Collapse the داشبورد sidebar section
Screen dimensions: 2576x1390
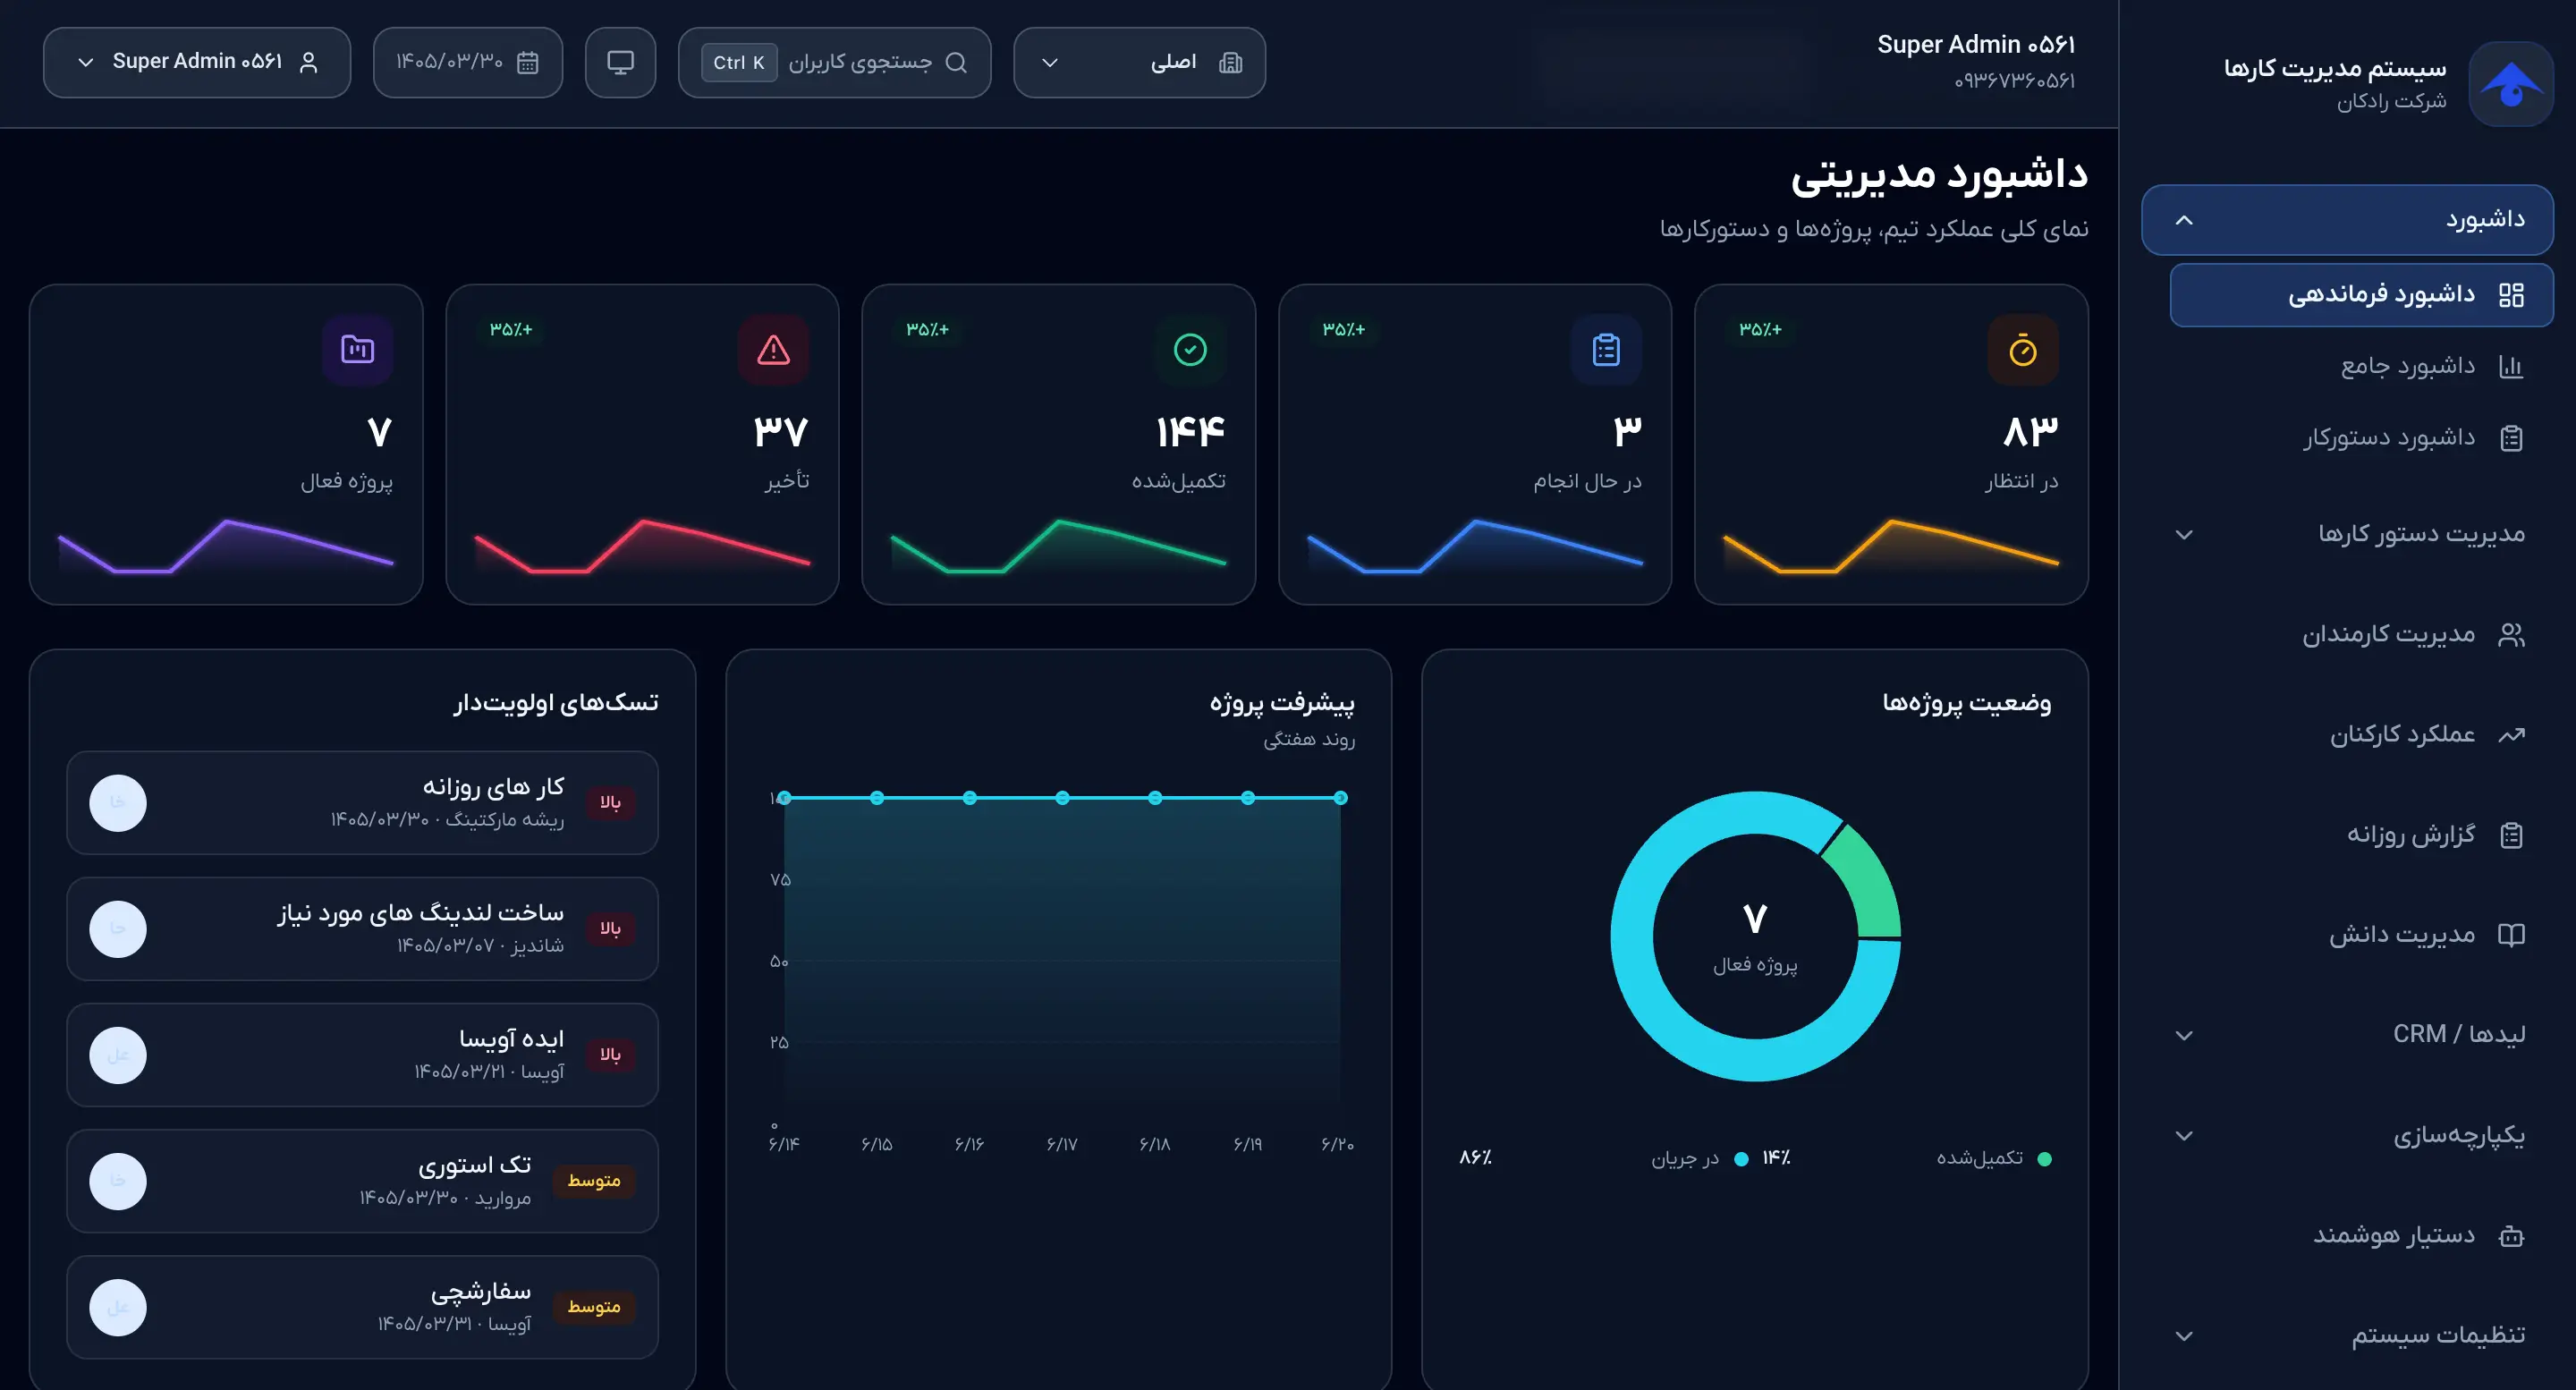click(2347, 219)
